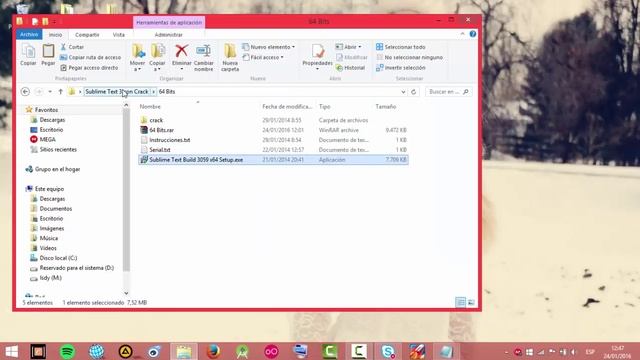Screen dimensions: 640x360
Task: Click Pegar acceso directo
Action: click(89, 68)
